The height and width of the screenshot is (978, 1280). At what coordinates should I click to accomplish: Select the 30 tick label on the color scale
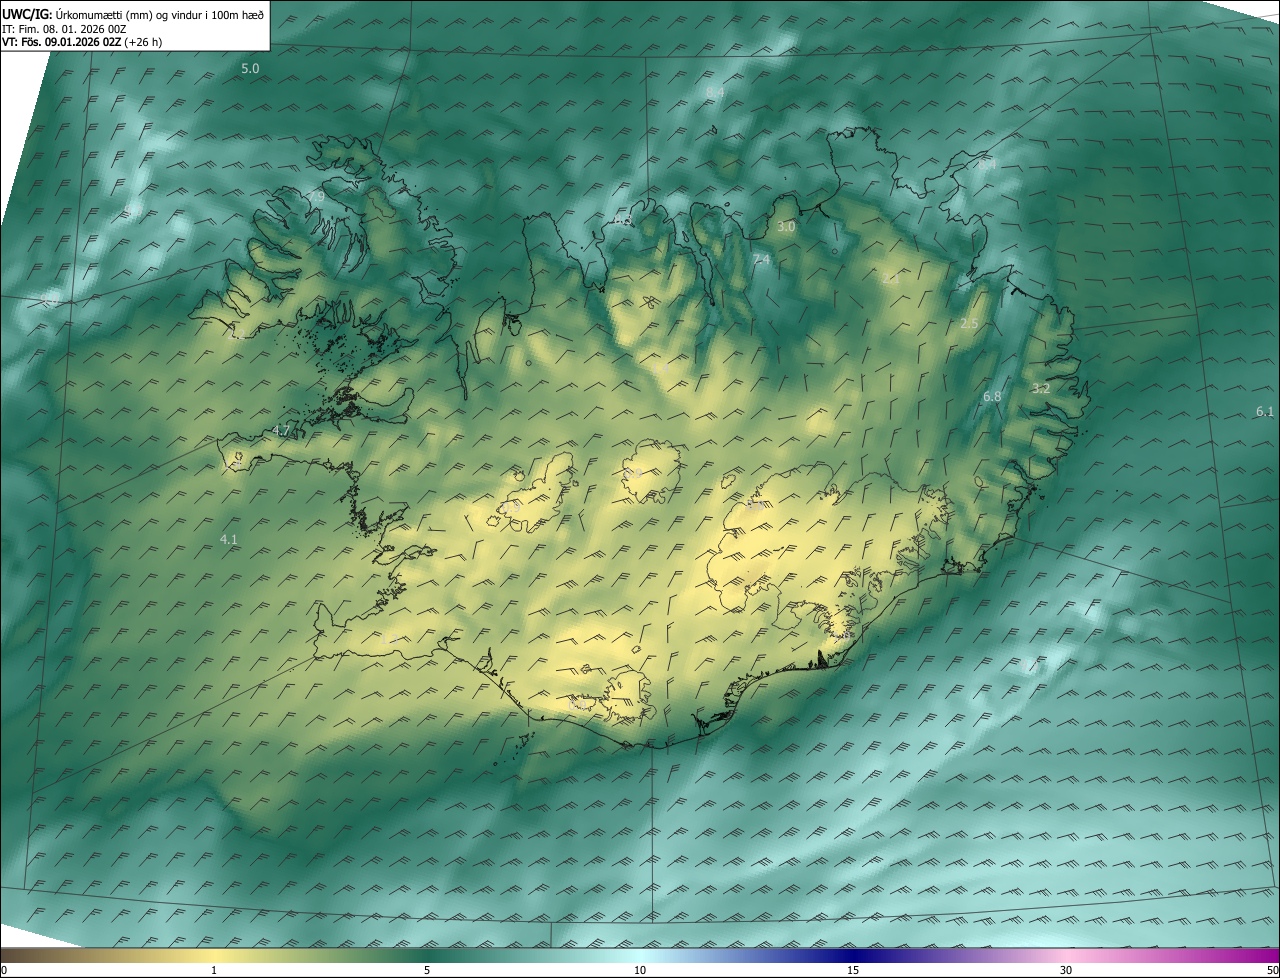coord(1066,970)
